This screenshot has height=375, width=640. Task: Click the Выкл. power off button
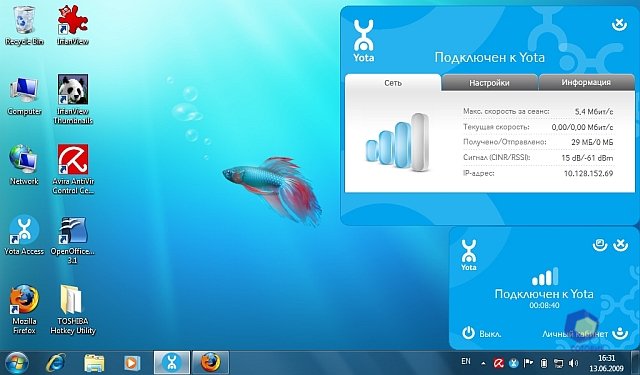tap(482, 333)
